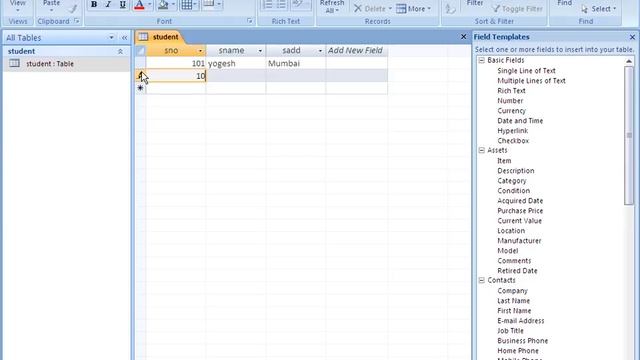This screenshot has height=360, width=640.
Task: Click the Add New Field column header
Action: pos(356,51)
